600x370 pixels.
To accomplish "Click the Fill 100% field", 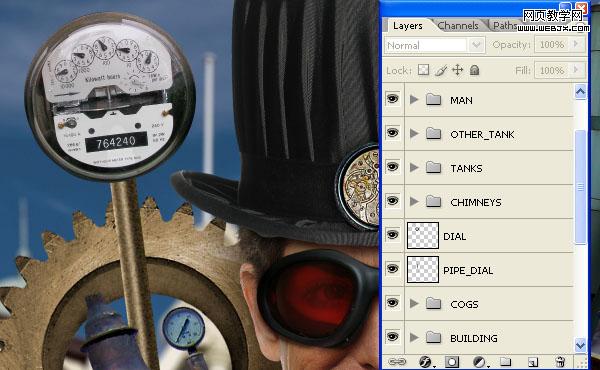I will (x=553, y=70).
